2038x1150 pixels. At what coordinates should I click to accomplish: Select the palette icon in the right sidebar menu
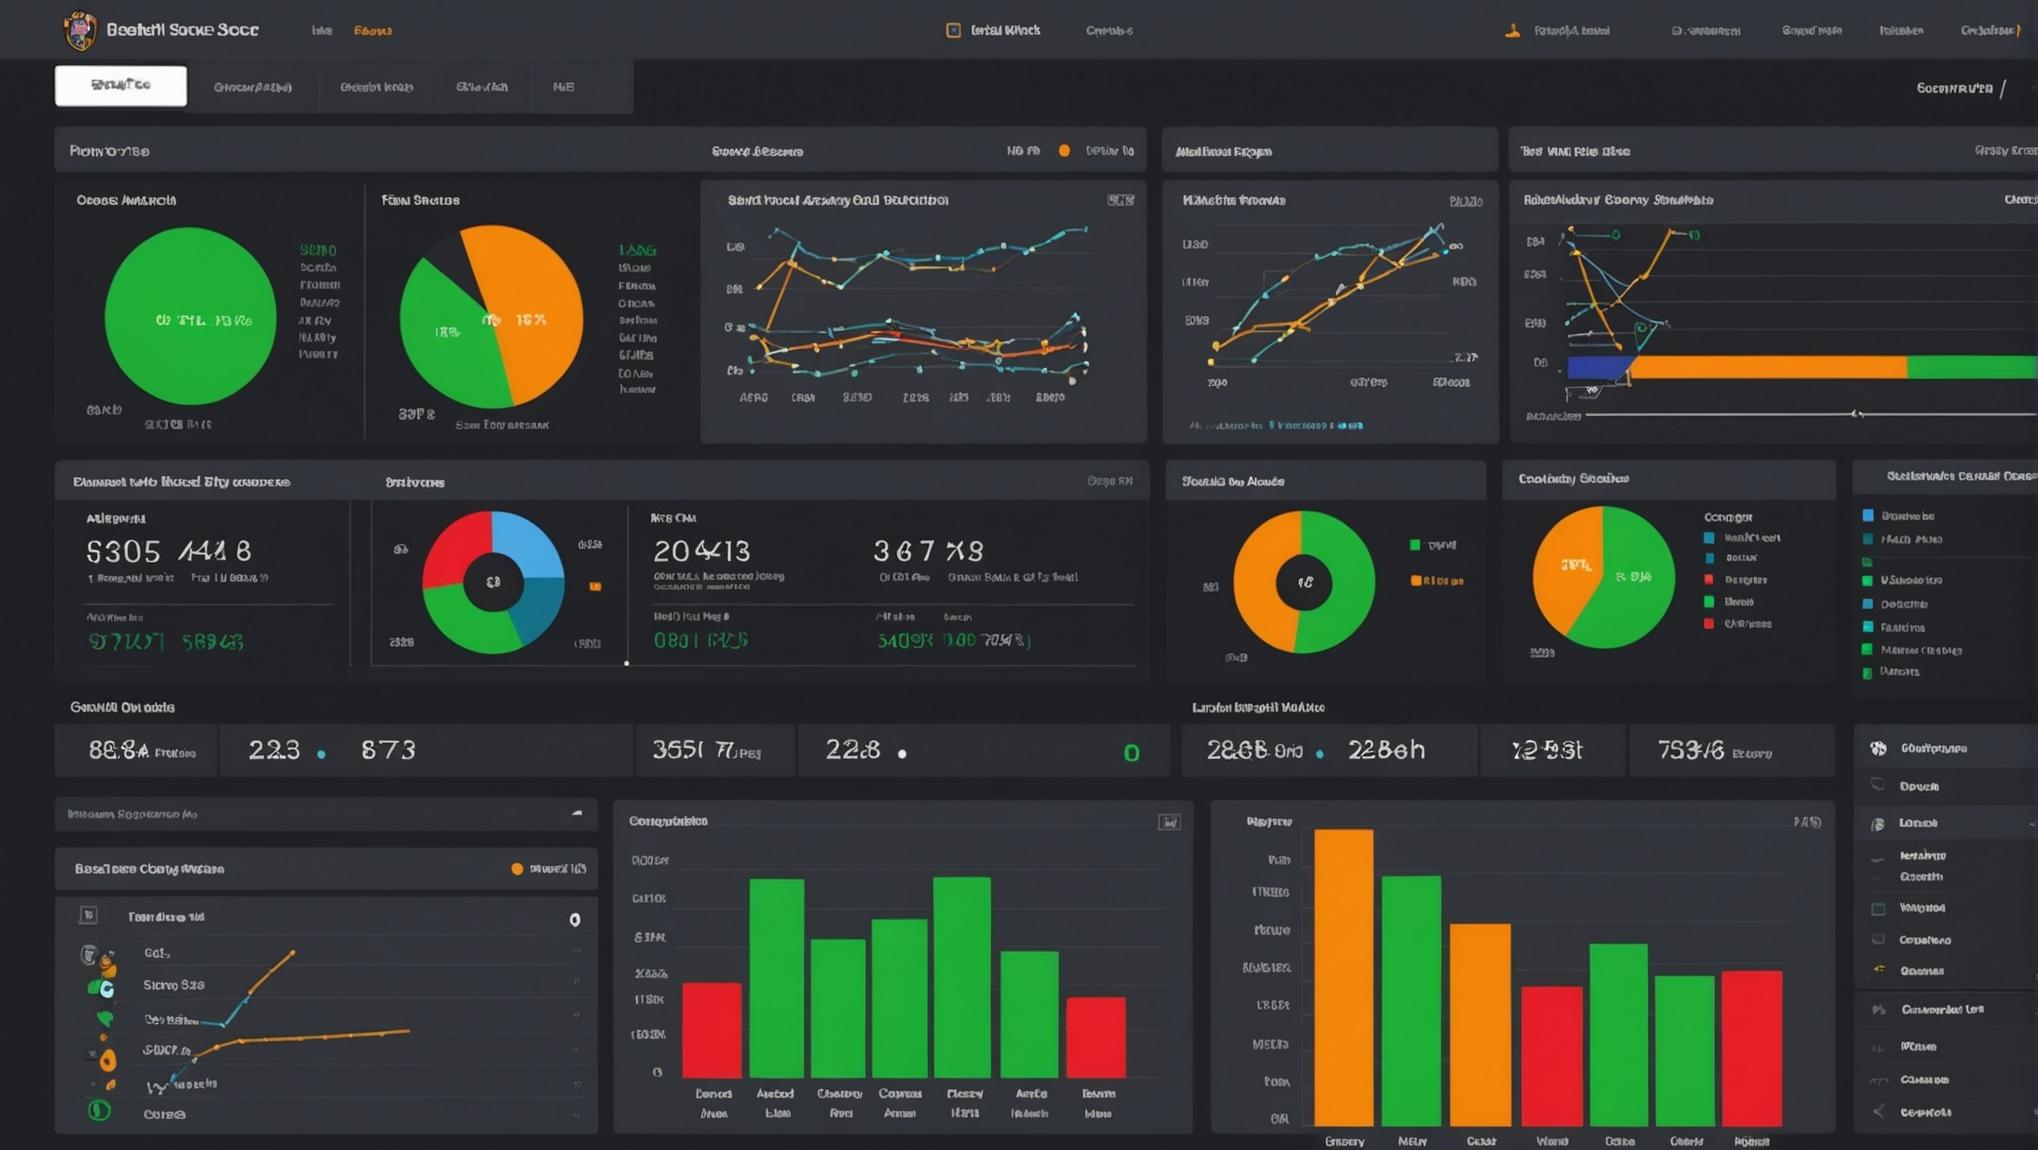click(1878, 748)
